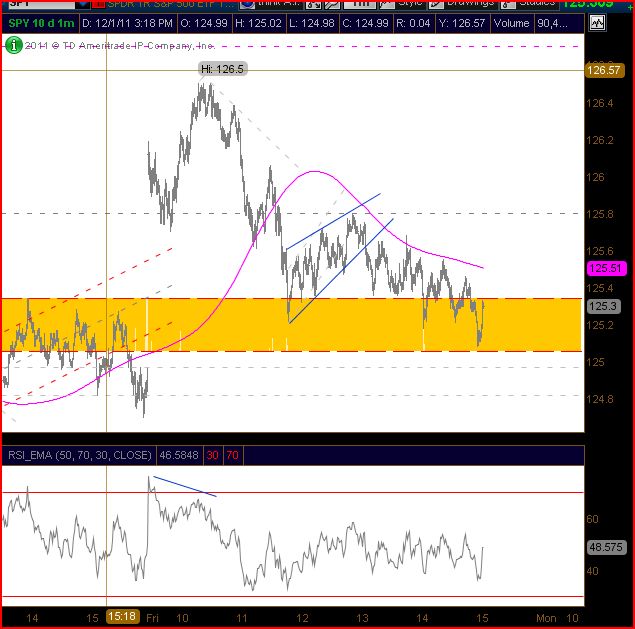
Task: Open the chart mode icon beside Volume readout
Action: tap(597, 23)
